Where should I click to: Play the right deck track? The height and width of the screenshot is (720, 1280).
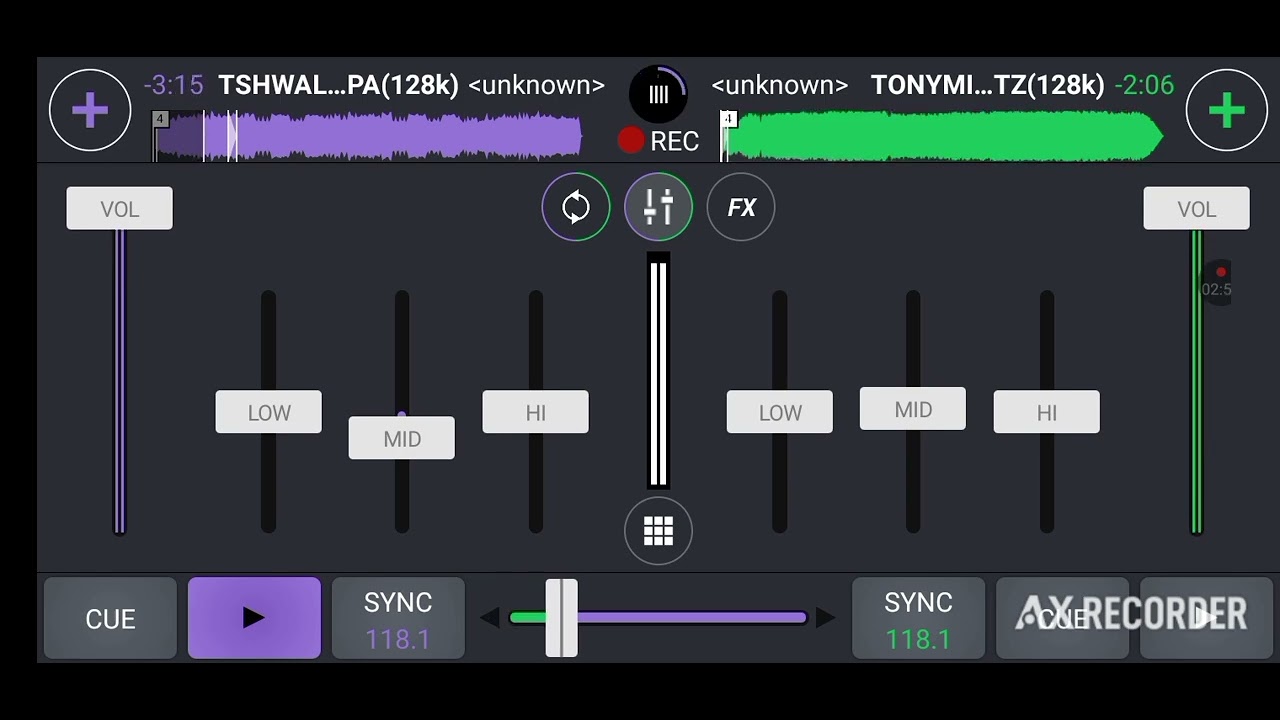point(1206,618)
